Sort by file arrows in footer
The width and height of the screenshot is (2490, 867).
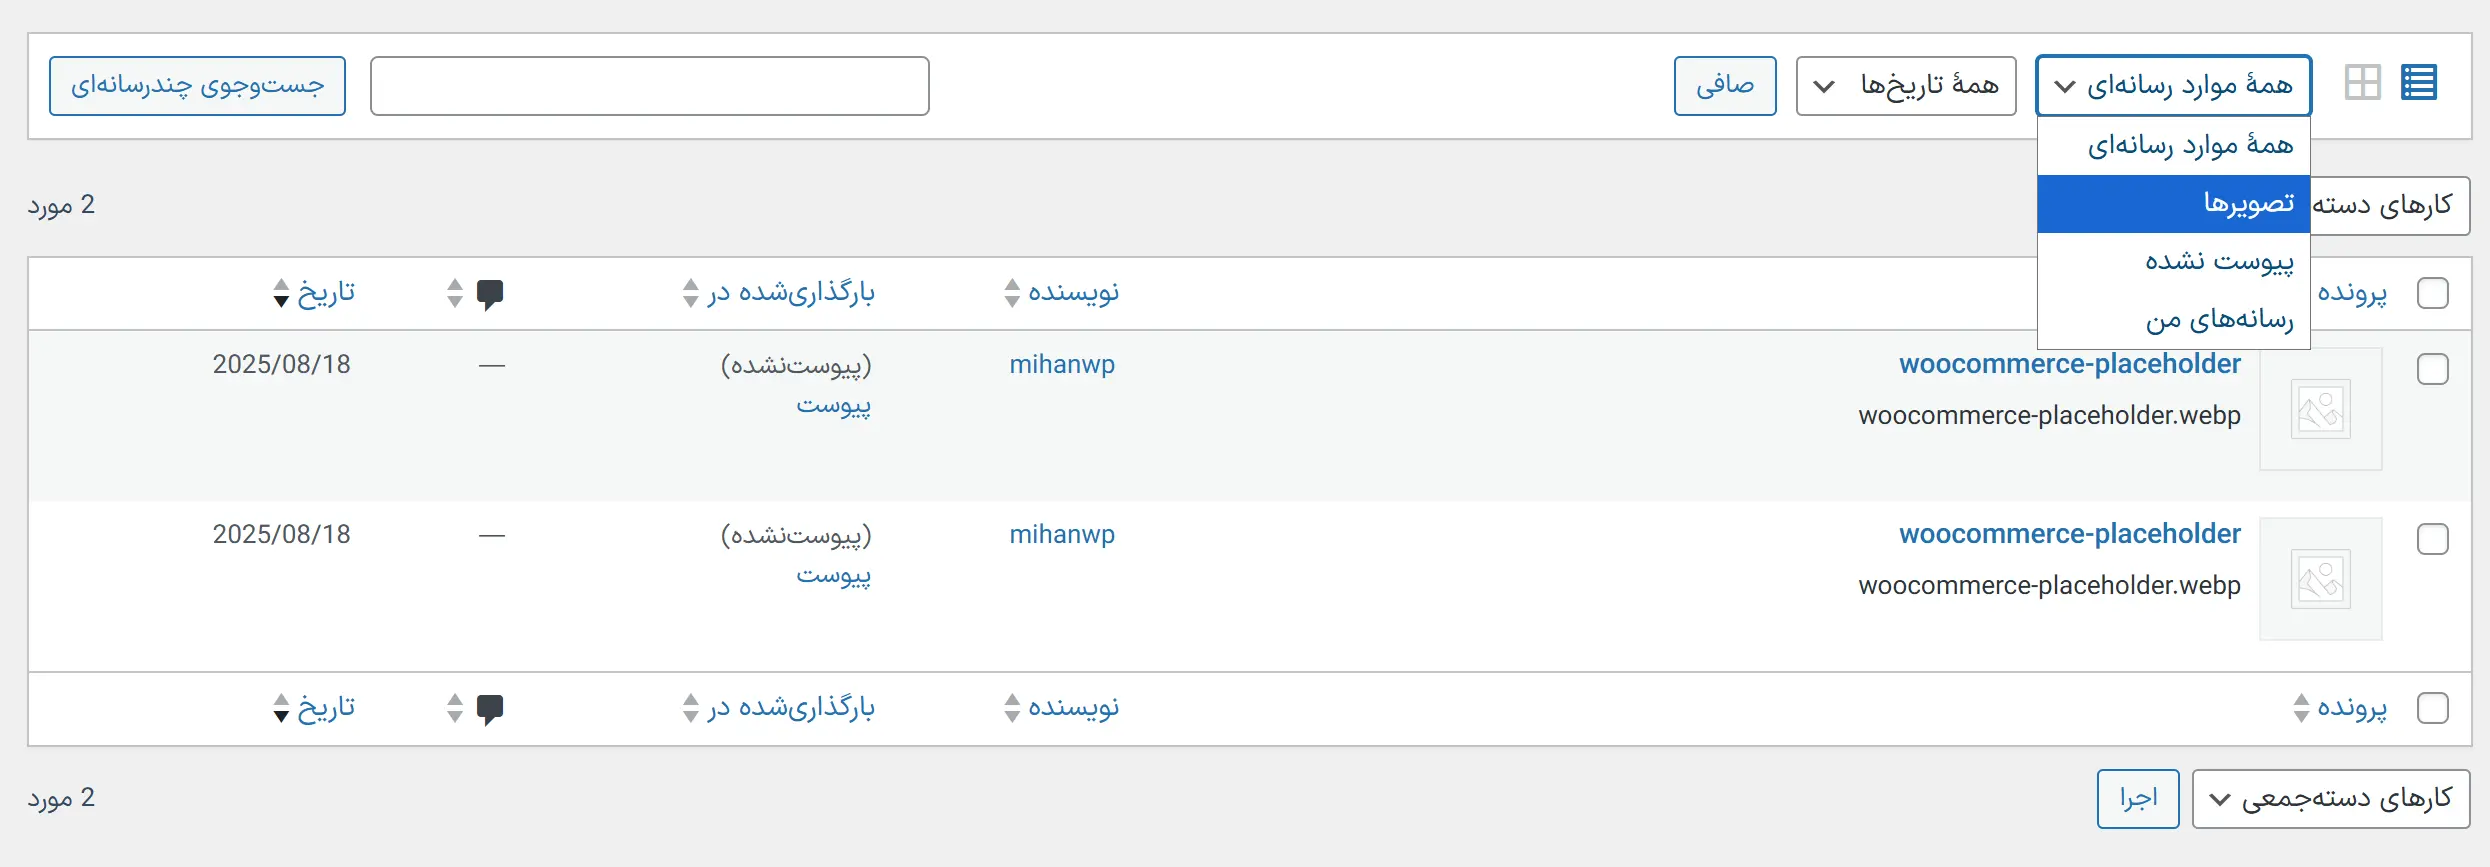point(2301,708)
